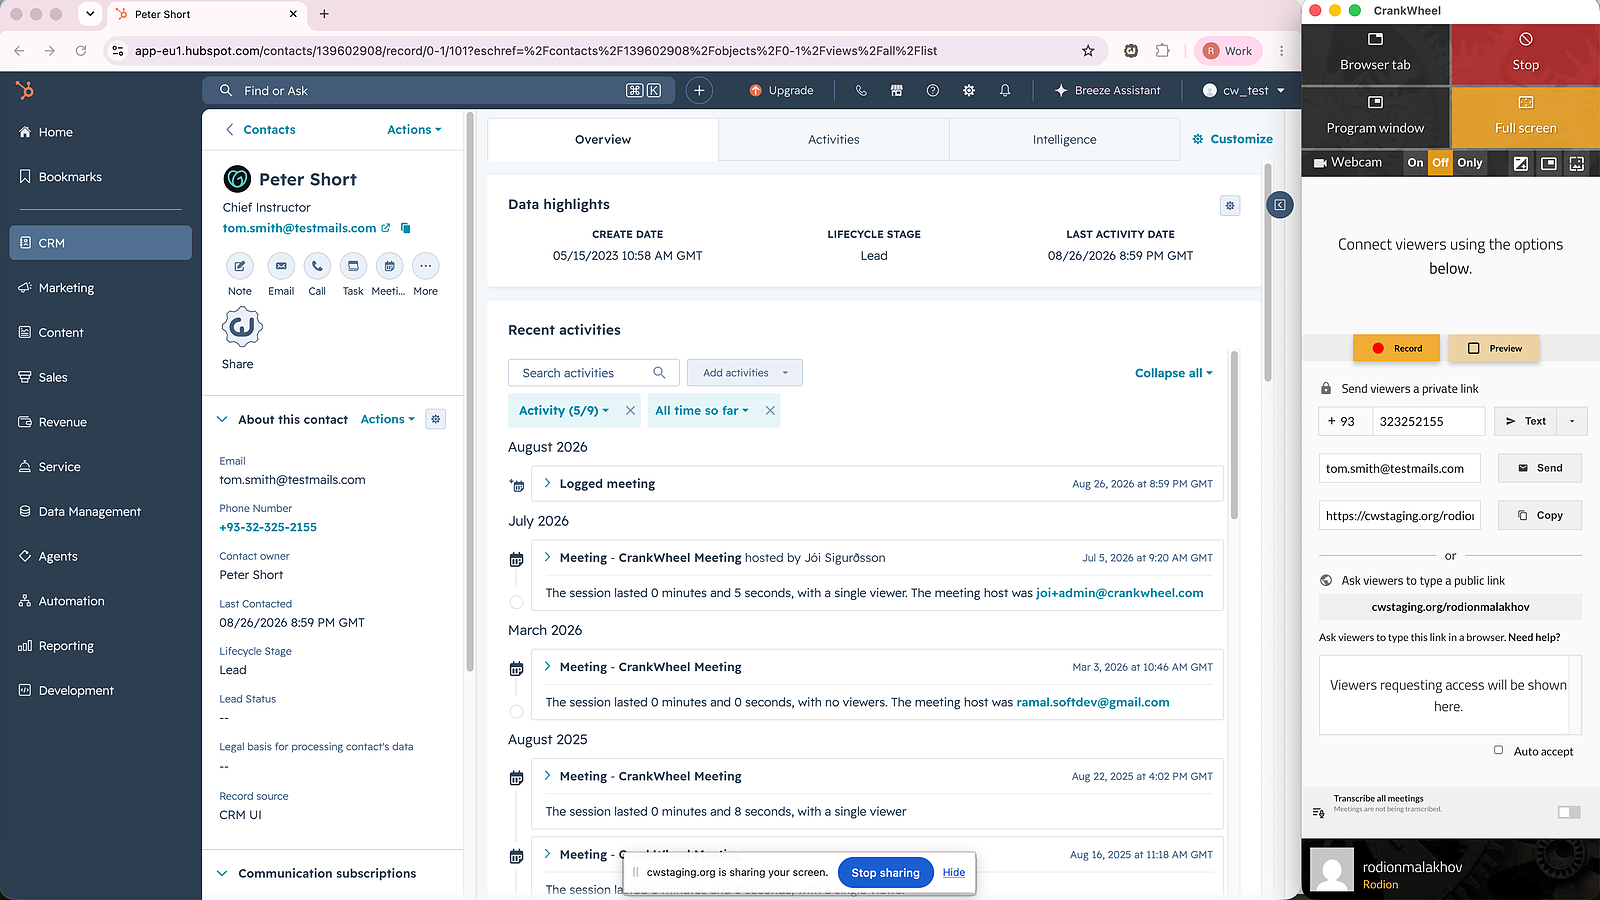The width and height of the screenshot is (1600, 900).
Task: Open Actions dropdown in About this contact
Action: 387,420
